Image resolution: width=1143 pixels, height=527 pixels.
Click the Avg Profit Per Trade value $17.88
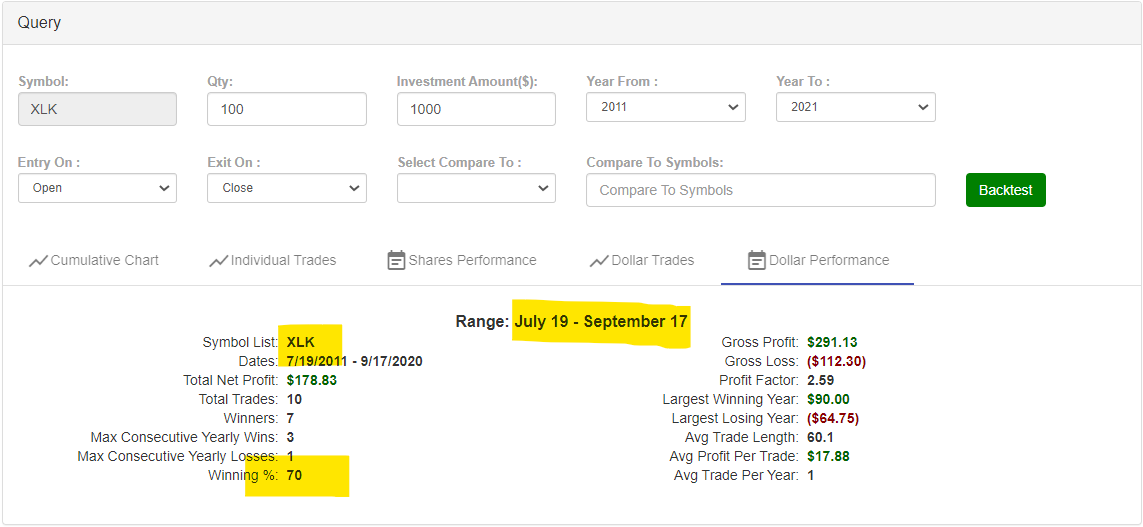[828, 456]
